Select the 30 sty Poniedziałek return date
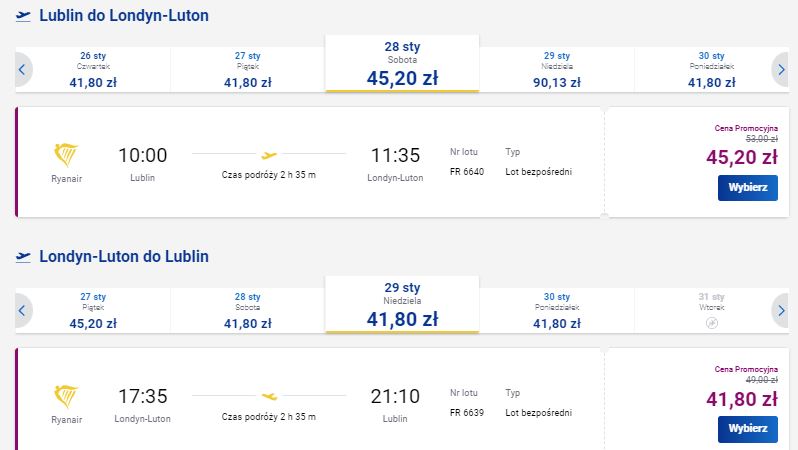 point(557,311)
